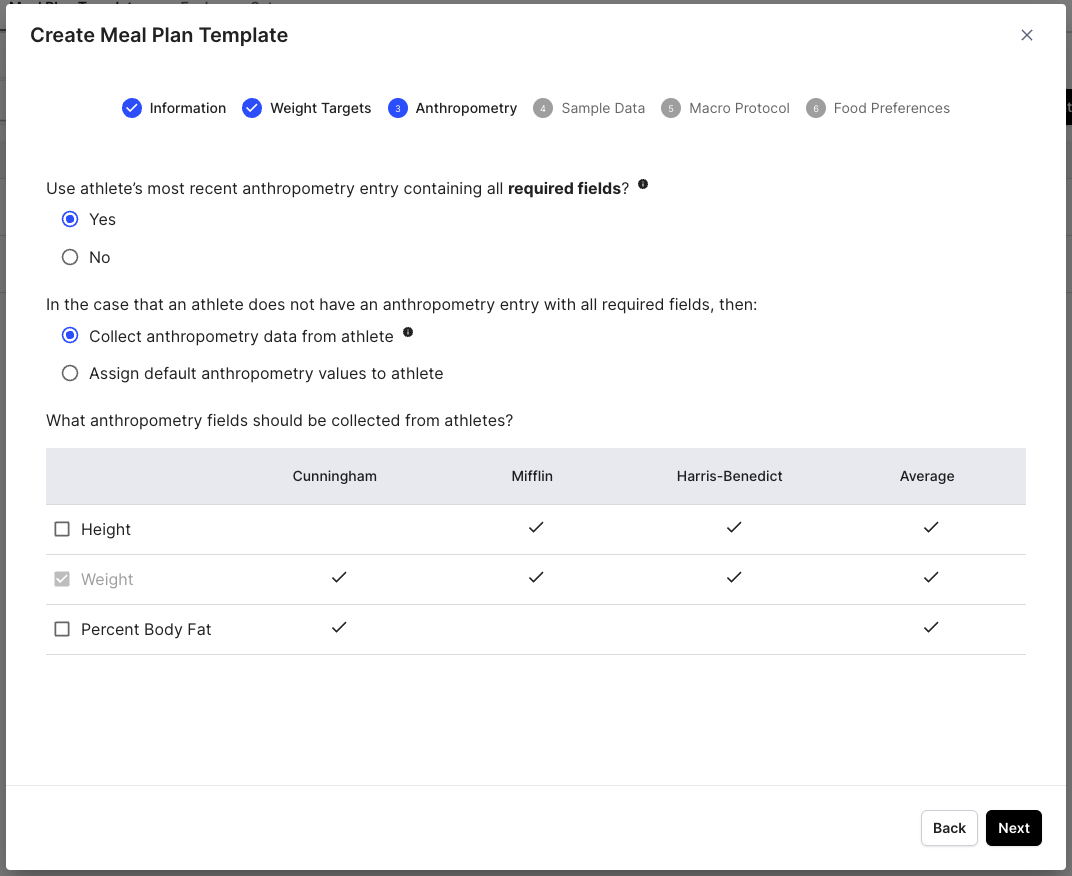Click the Macro Protocol step number 5 icon
The width and height of the screenshot is (1072, 876).
point(671,108)
